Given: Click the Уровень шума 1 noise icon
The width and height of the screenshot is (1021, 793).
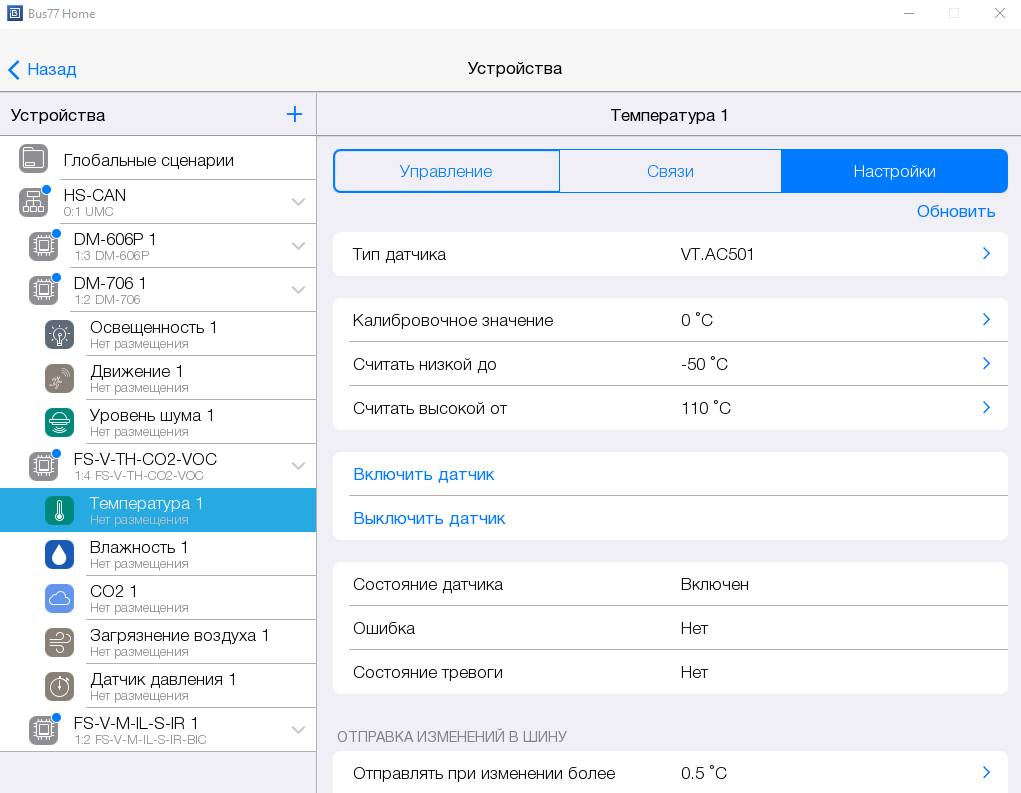Looking at the screenshot, I should 59,423.
